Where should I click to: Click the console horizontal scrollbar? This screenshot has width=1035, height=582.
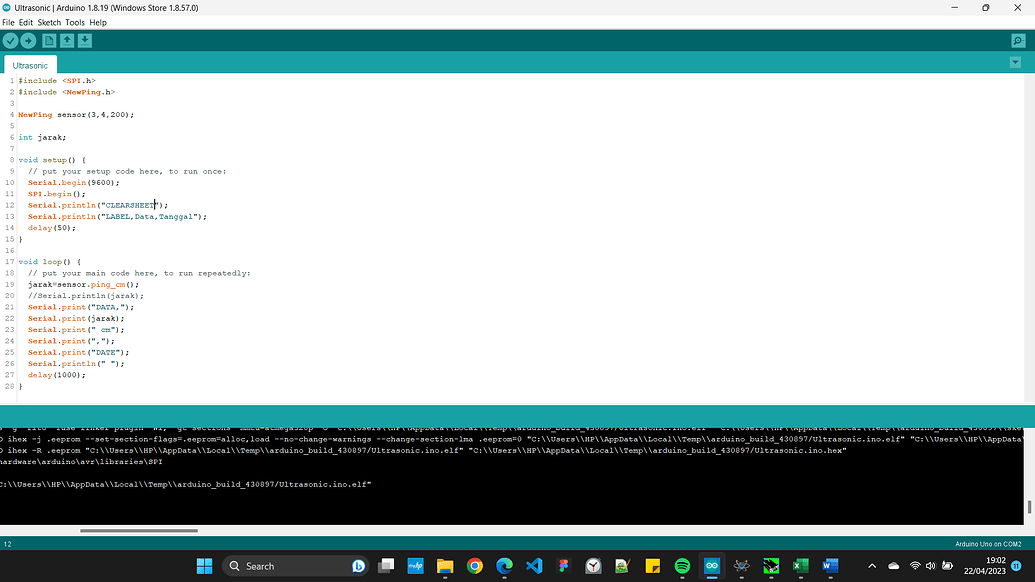click(138, 528)
